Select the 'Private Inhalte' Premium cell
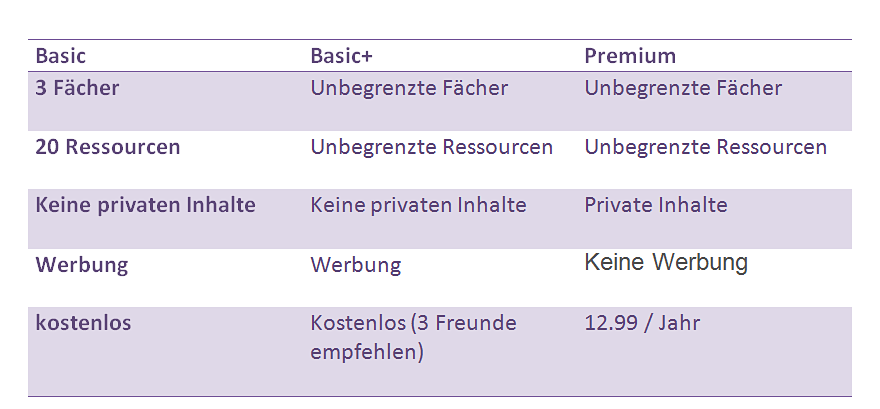The width and height of the screenshot is (880, 409). tap(655, 206)
